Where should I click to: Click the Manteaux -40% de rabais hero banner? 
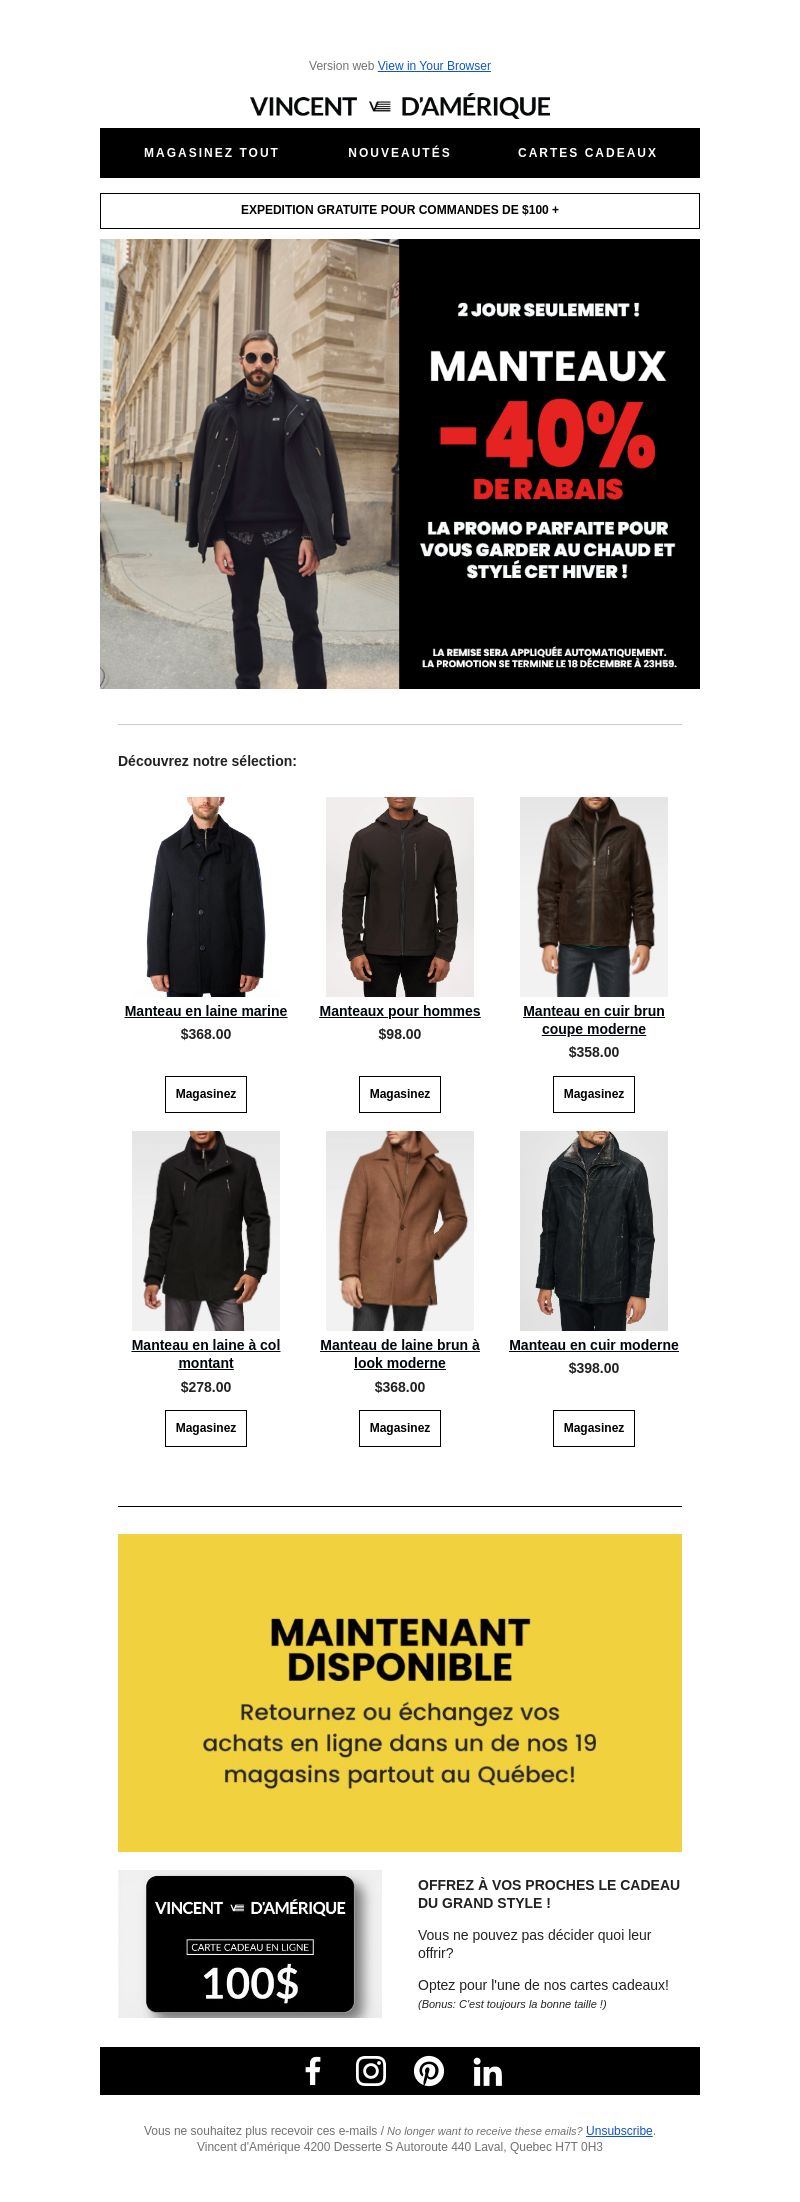[x=400, y=464]
